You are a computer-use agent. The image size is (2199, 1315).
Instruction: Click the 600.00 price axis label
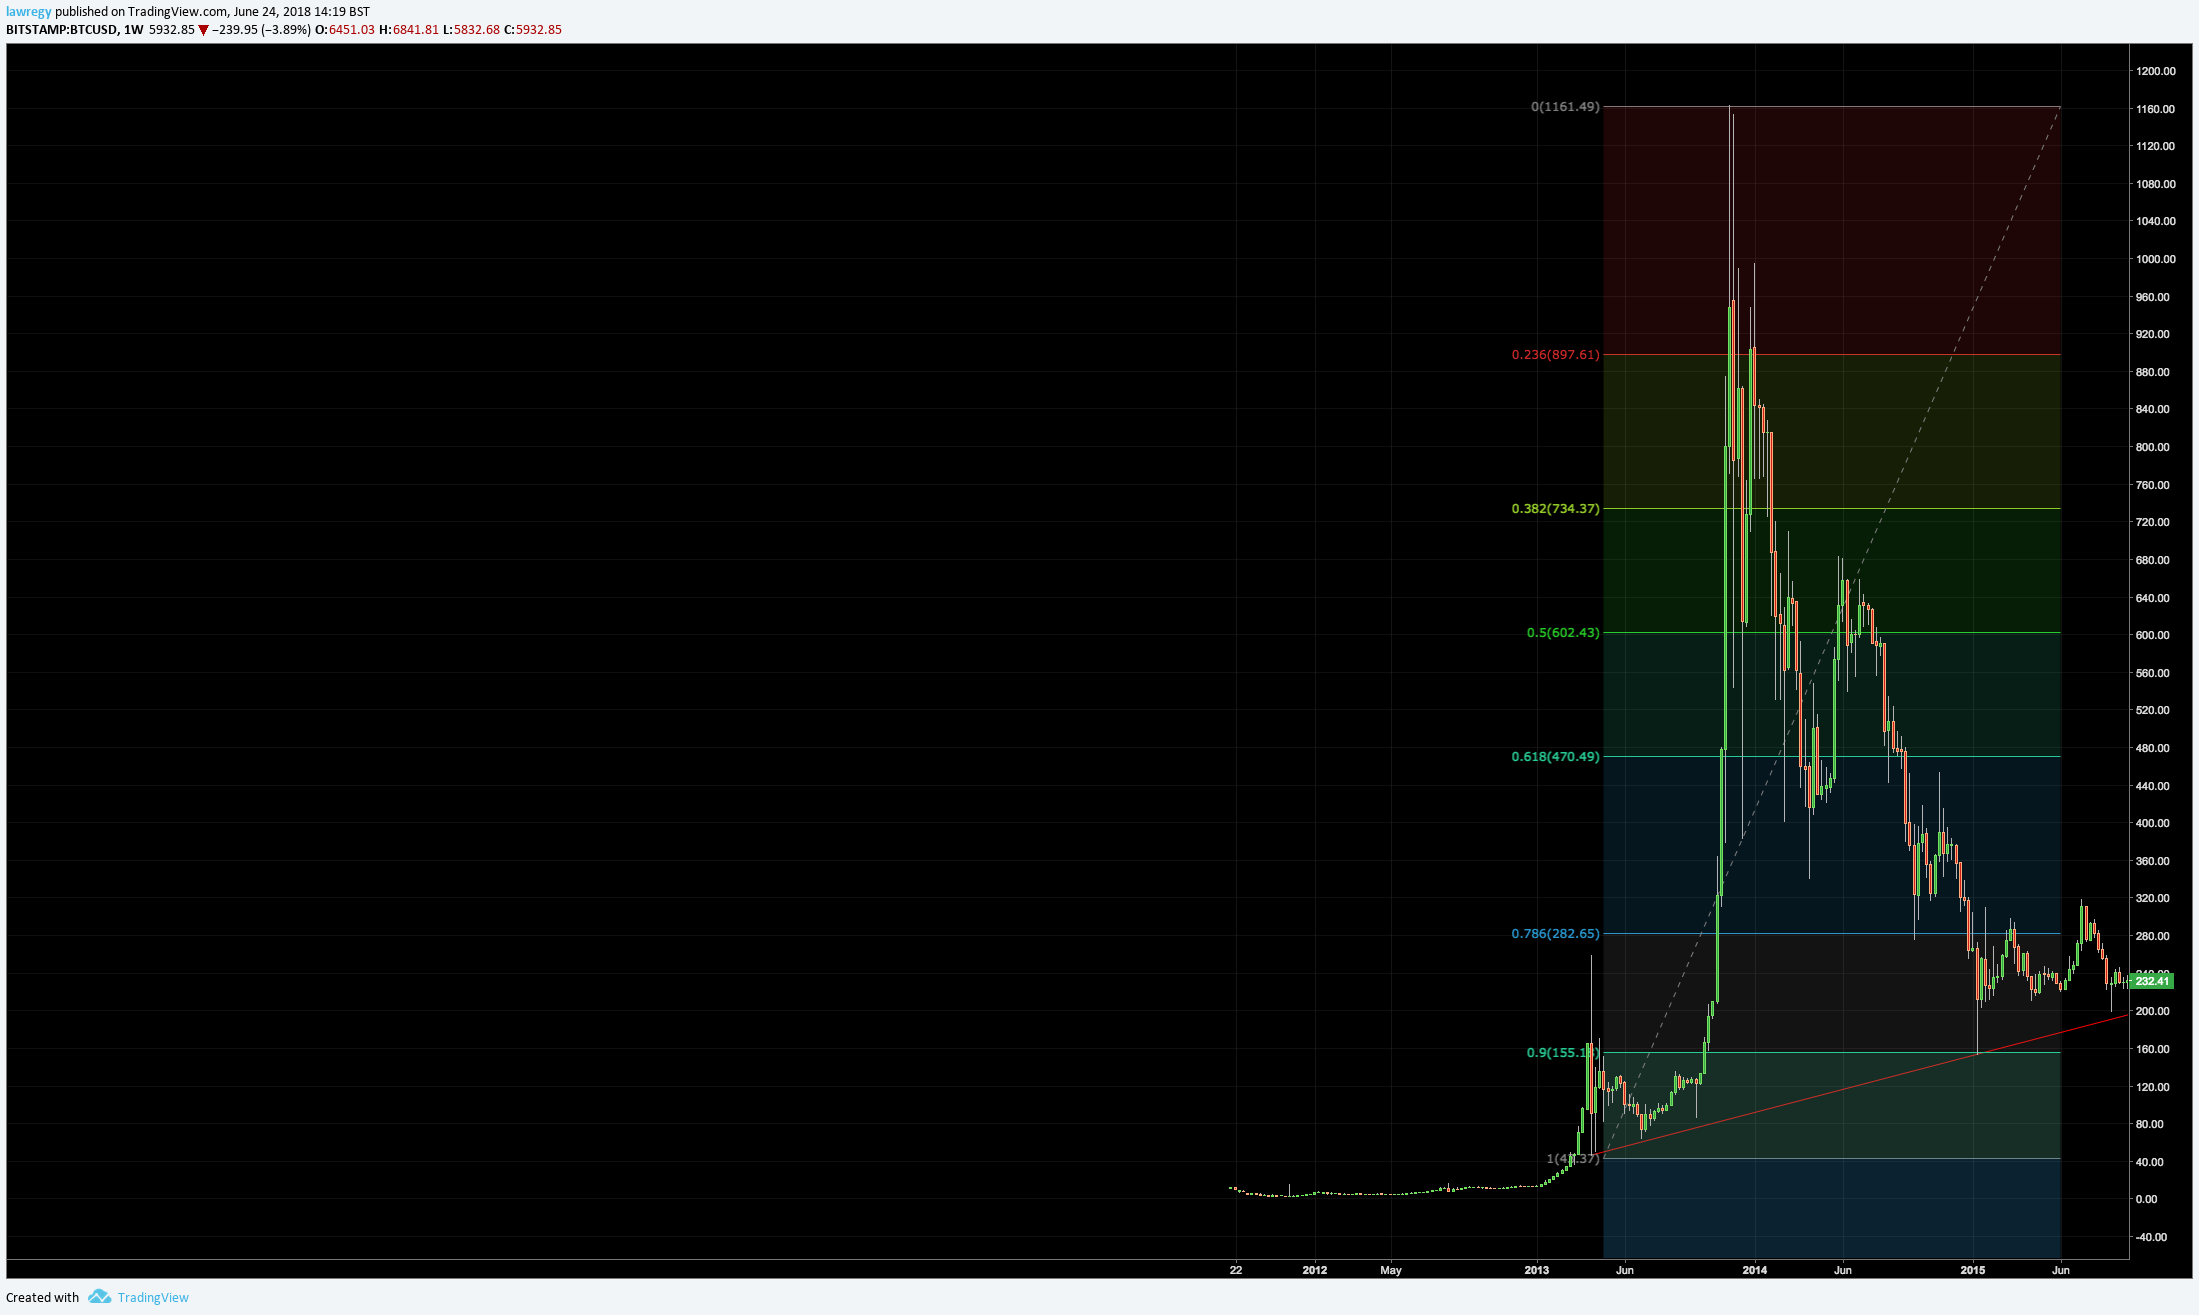[x=2153, y=635]
